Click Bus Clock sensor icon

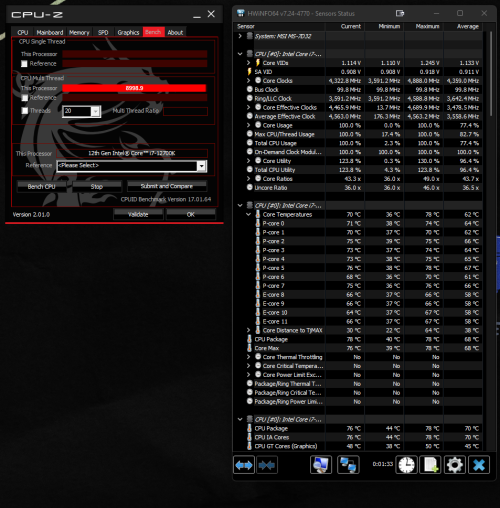click(250, 89)
